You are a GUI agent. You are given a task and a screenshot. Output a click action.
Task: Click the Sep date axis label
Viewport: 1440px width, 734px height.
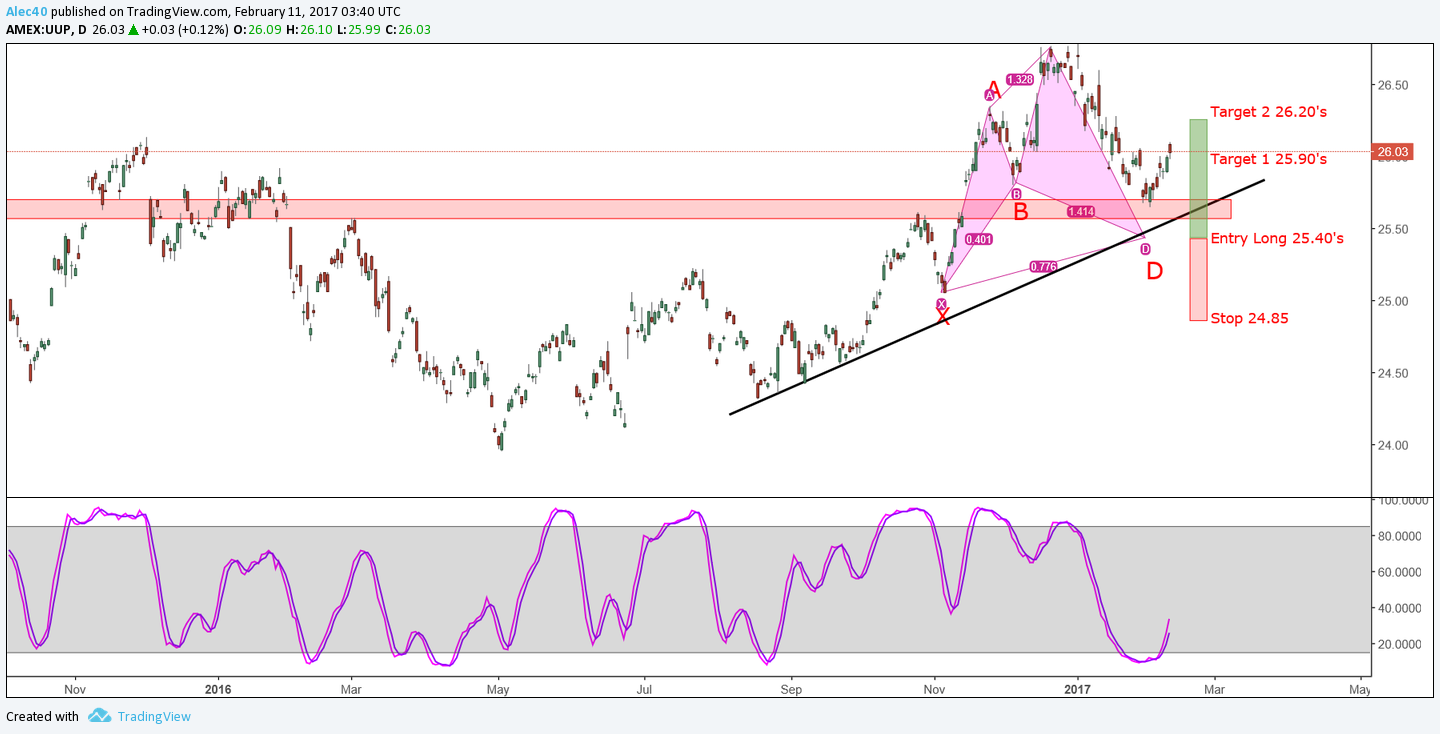pos(791,689)
